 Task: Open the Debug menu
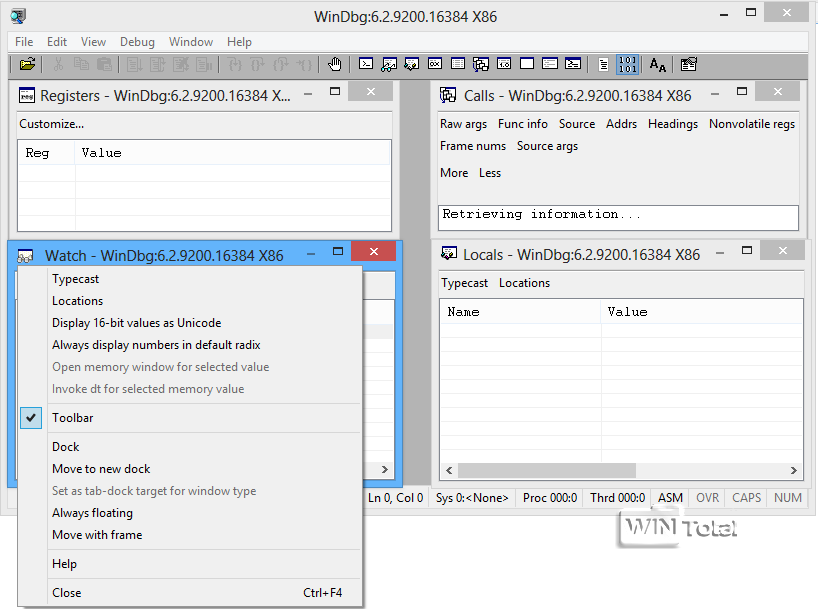pos(137,42)
